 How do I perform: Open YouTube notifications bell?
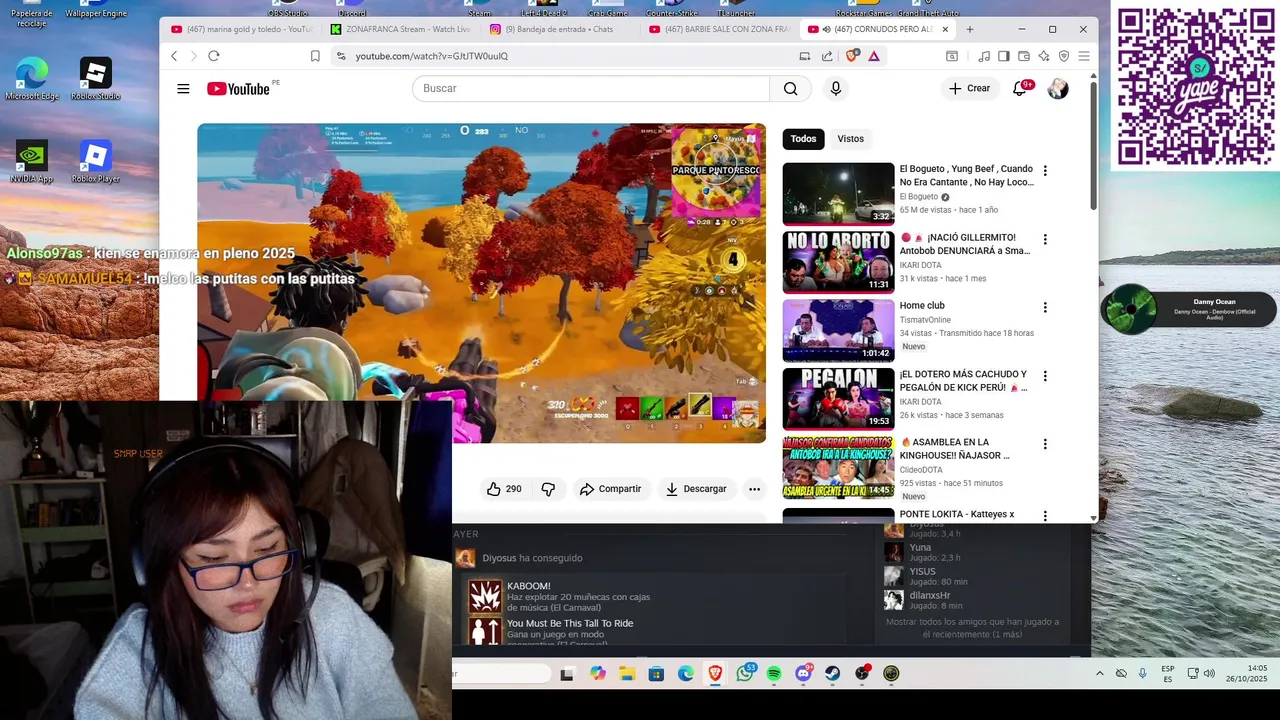click(x=1020, y=89)
